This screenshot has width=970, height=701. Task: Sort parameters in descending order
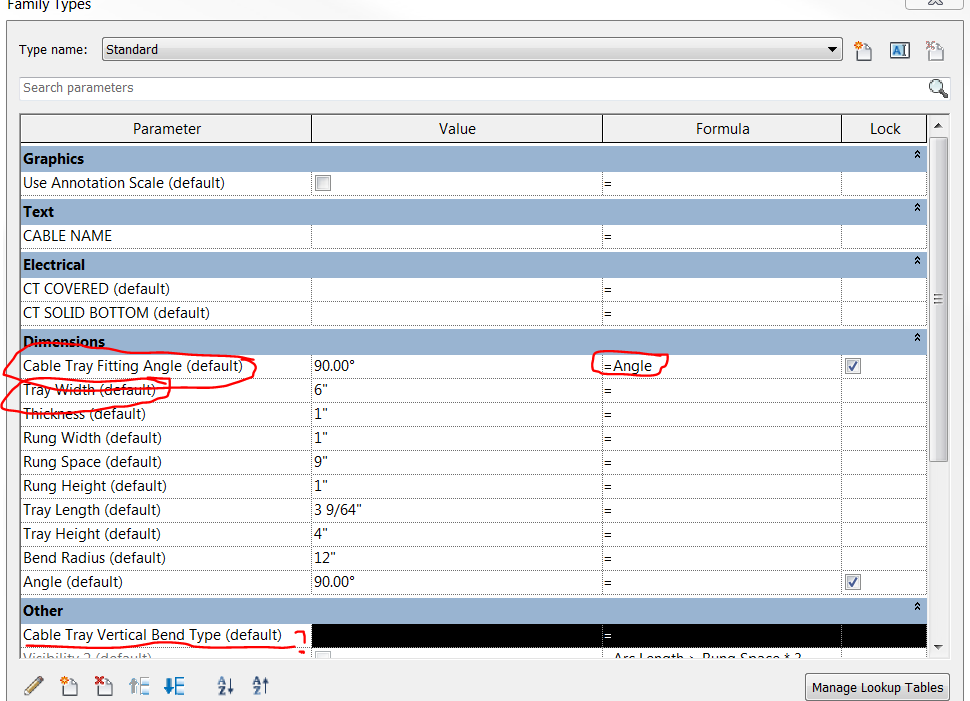click(x=258, y=686)
